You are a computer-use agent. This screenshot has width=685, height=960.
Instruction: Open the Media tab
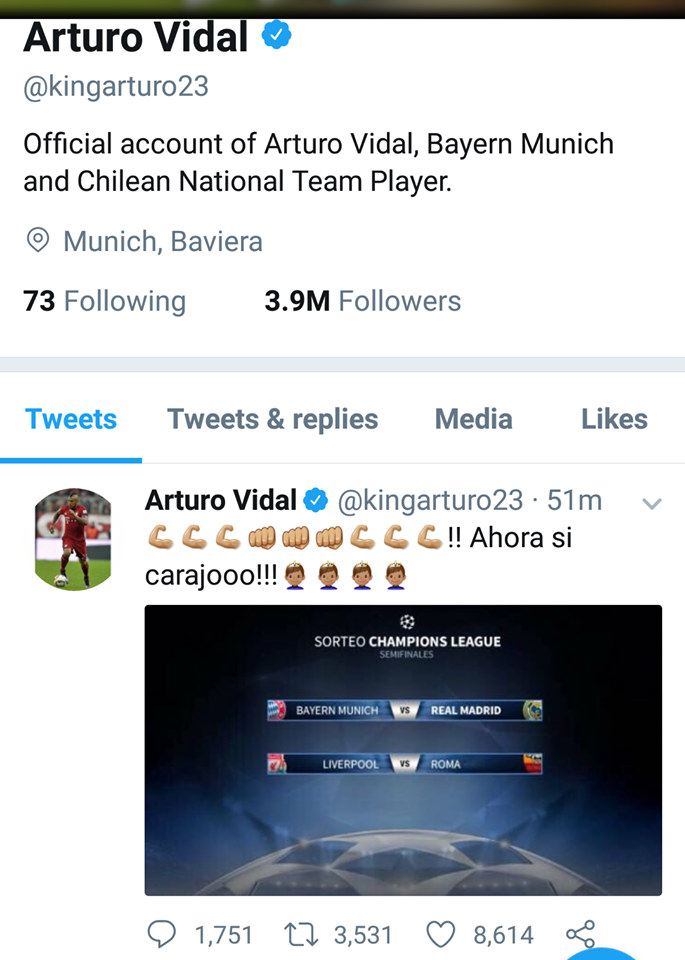[473, 419]
